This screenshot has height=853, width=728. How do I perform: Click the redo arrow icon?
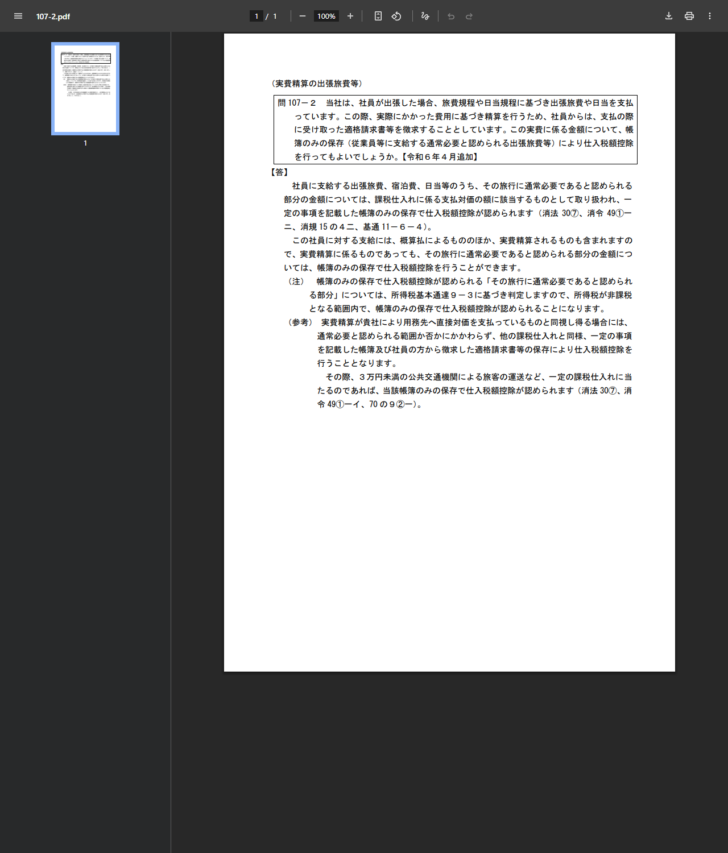(469, 16)
